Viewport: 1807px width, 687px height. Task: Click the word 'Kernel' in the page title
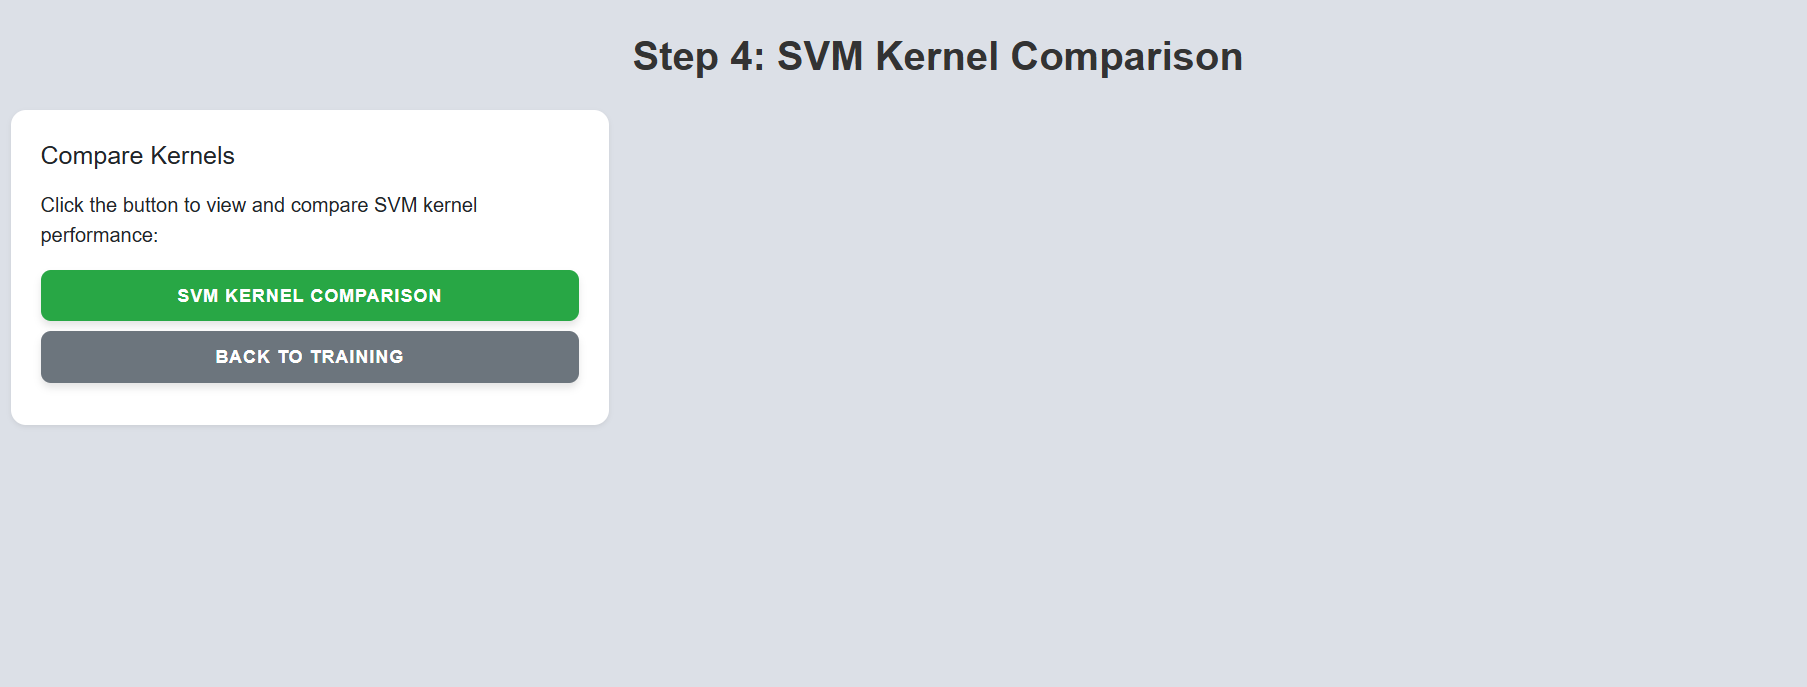click(x=937, y=56)
